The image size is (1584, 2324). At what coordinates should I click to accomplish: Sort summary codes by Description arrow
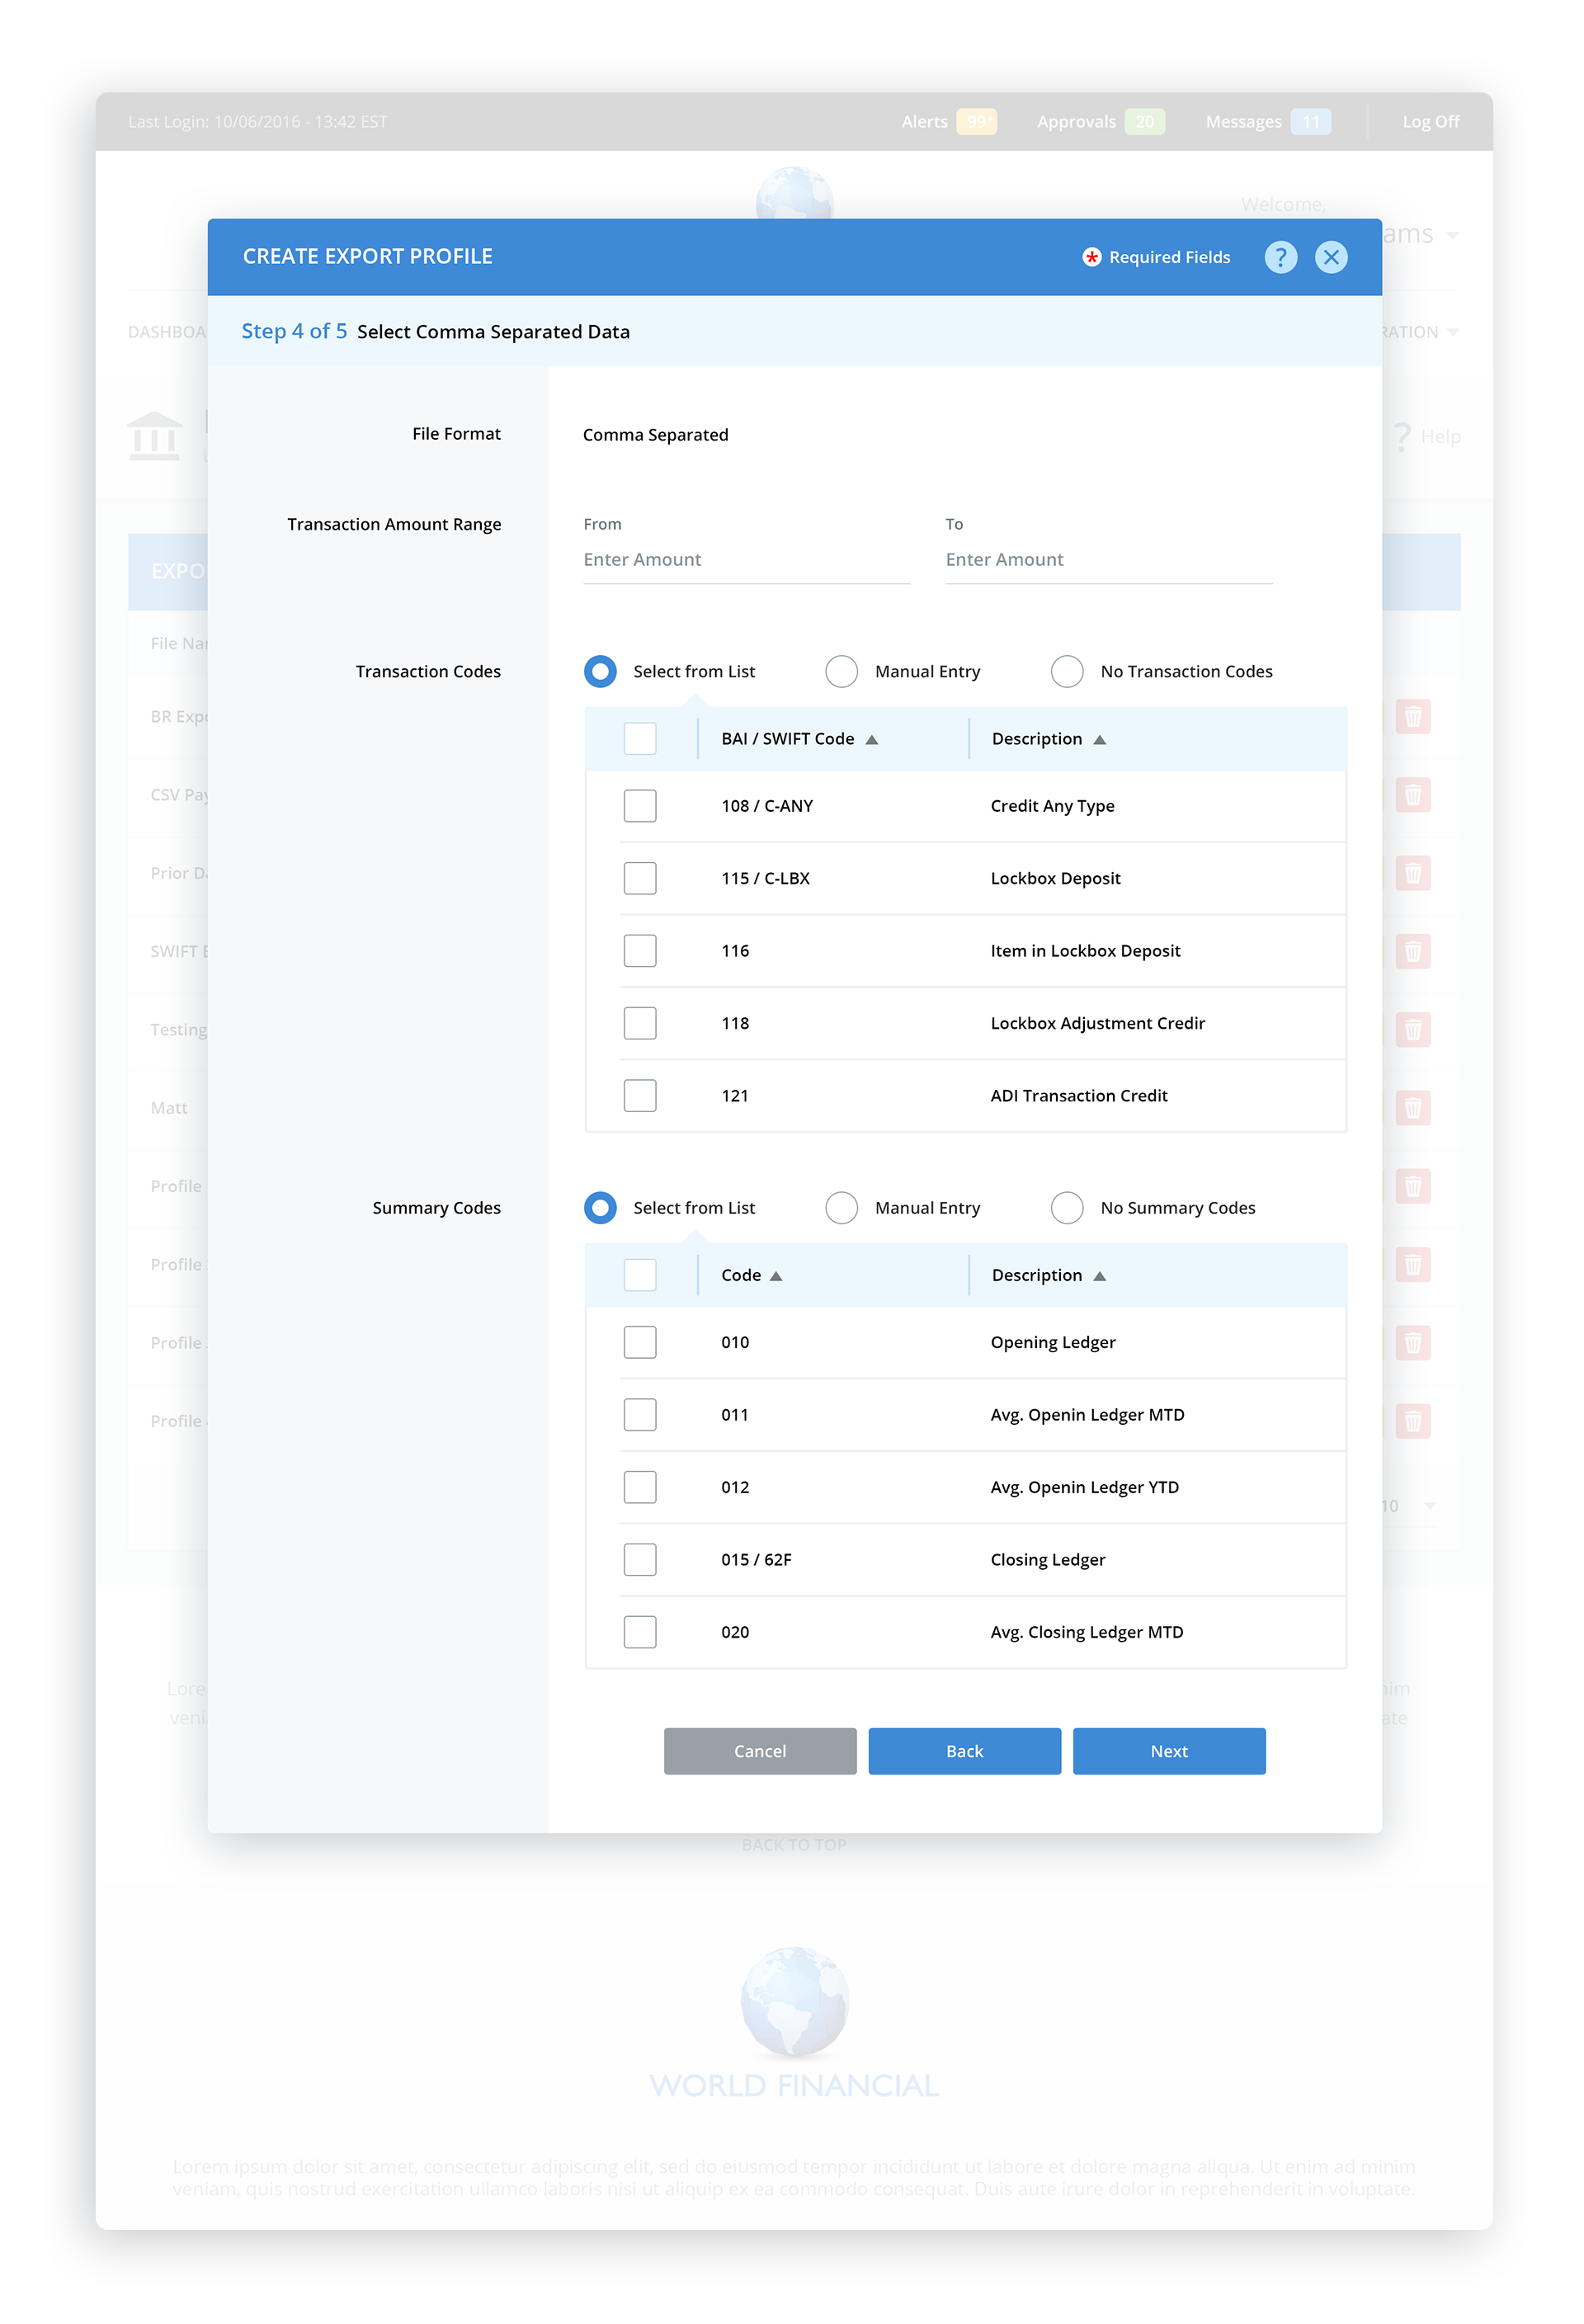click(x=1099, y=1276)
